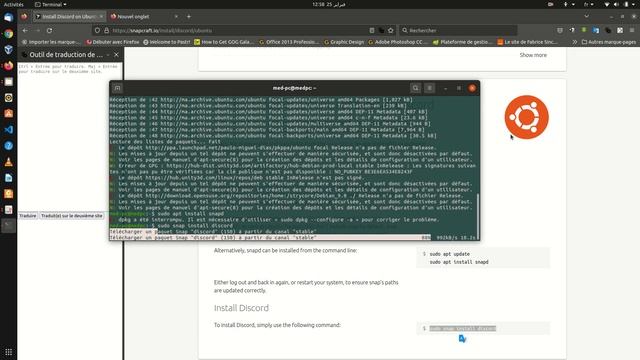Open a new tab with plus button
640x360 pixels.
(x=189, y=17)
